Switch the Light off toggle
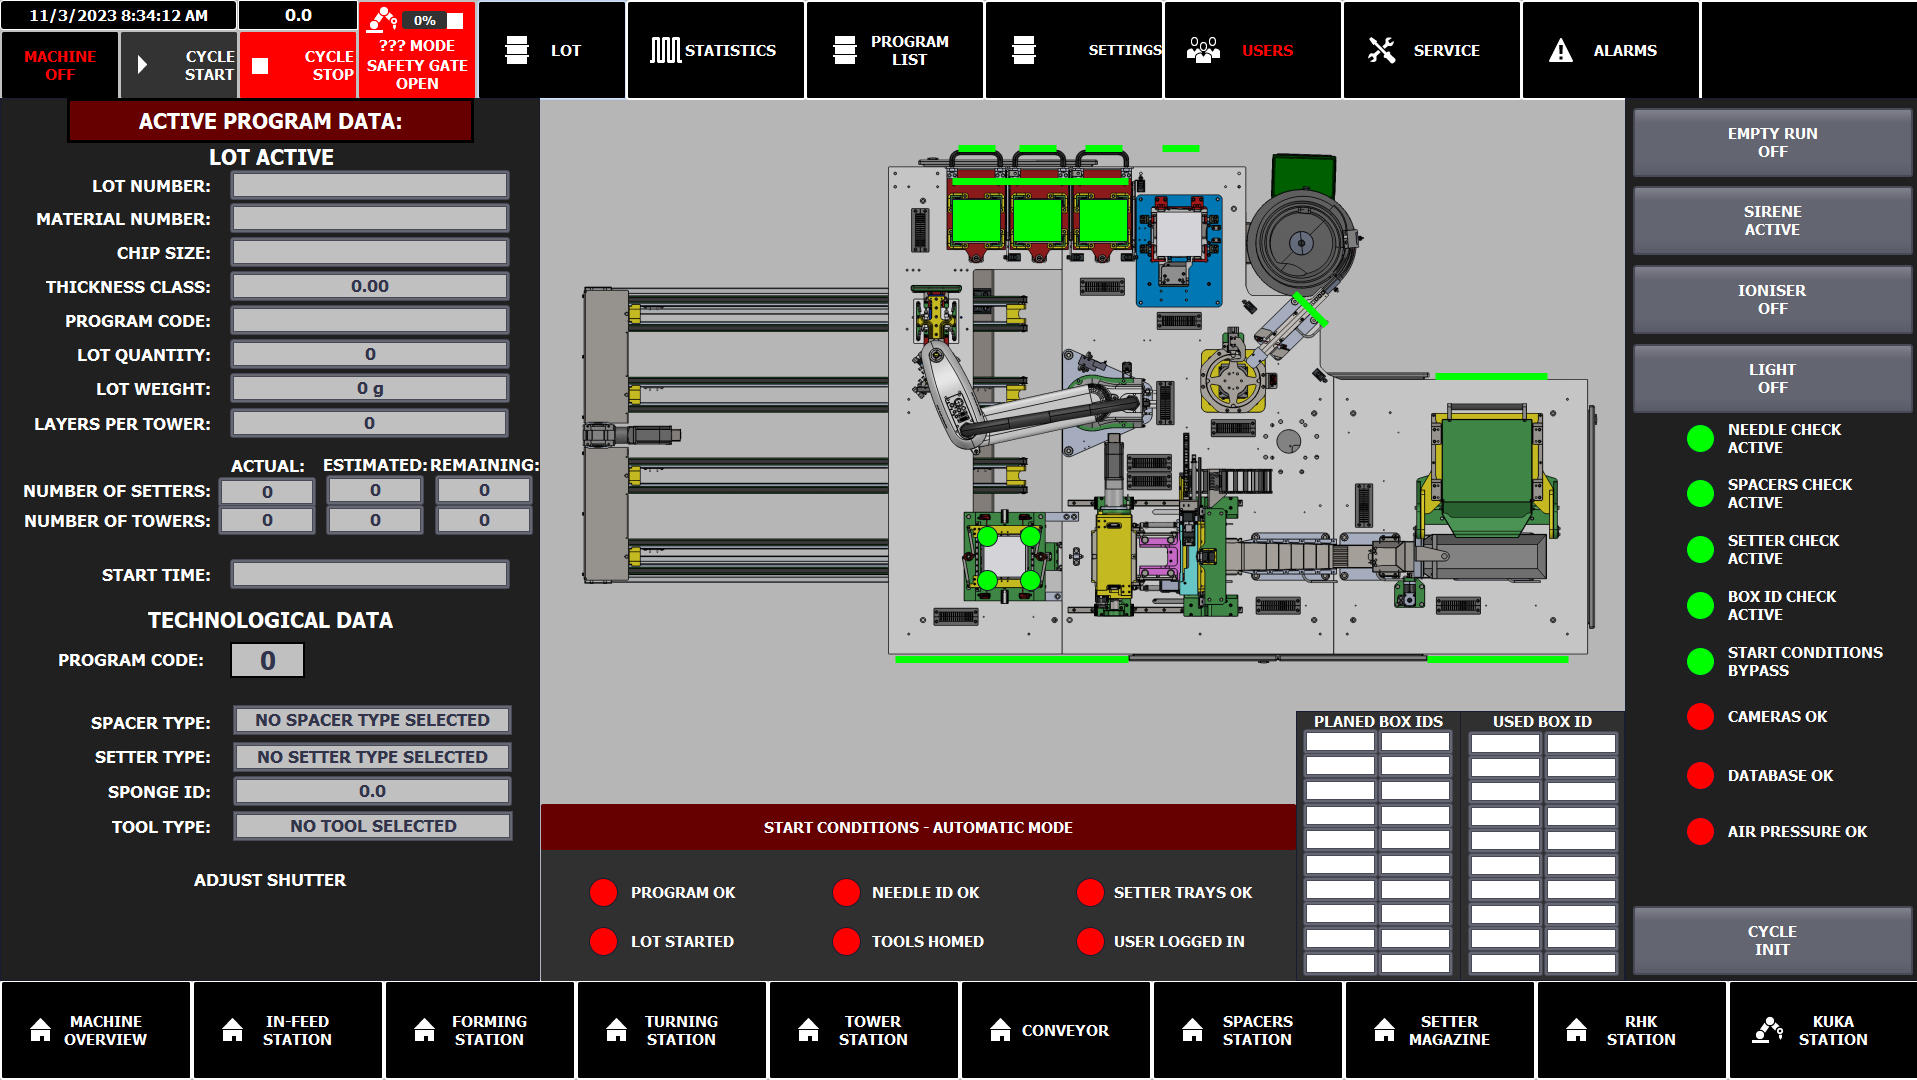 point(1772,379)
